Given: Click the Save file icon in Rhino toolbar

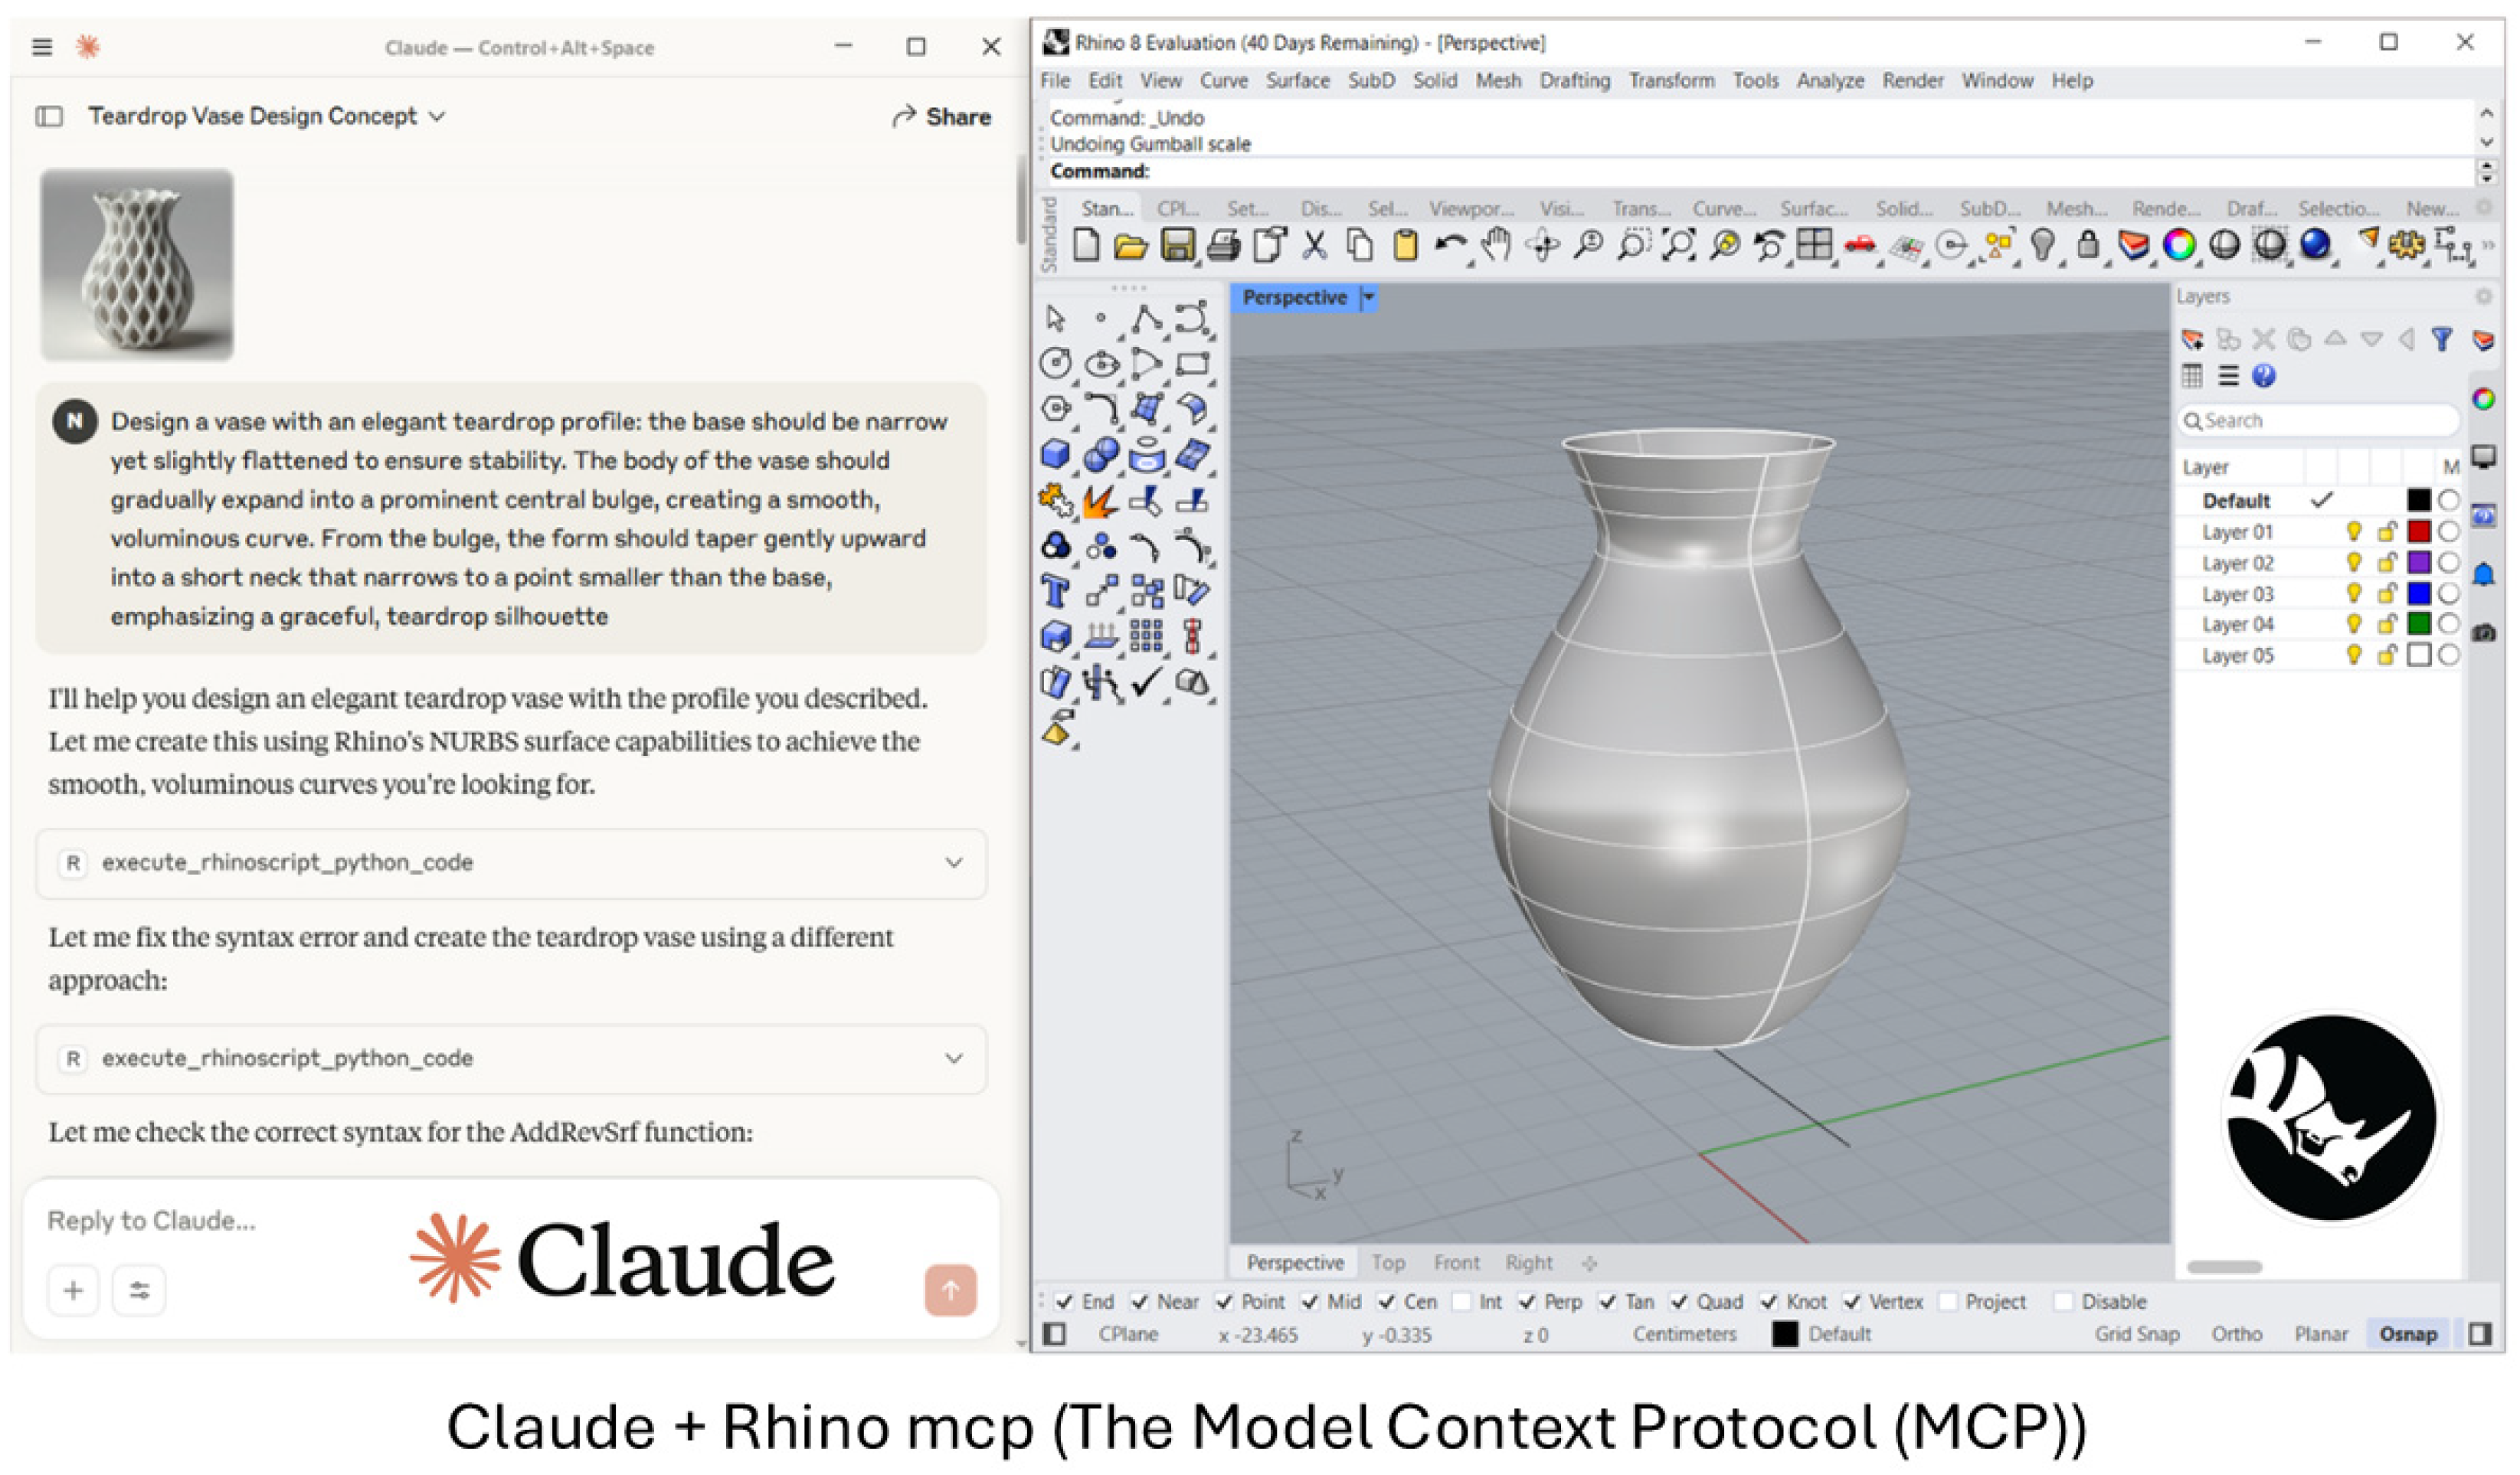Looking at the screenshot, I should click(x=1177, y=245).
